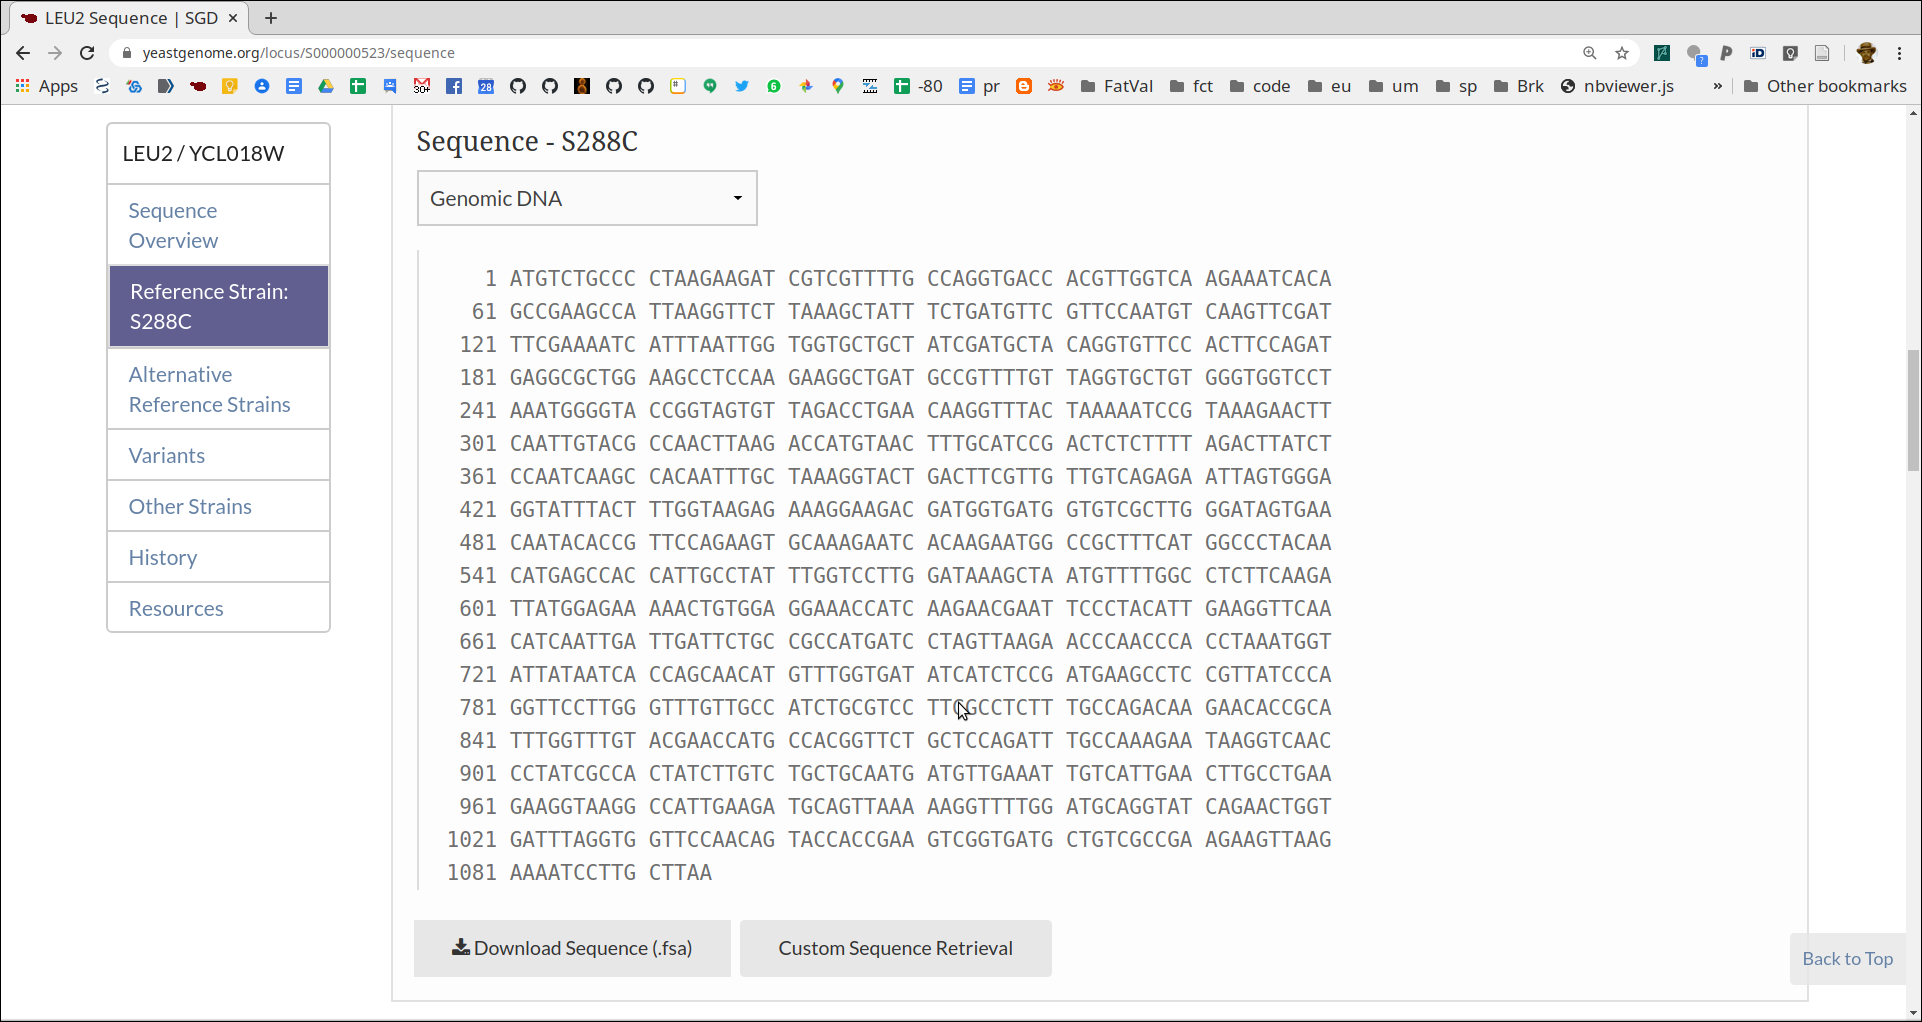Download Sequence (.fsa) file

tap(572, 948)
